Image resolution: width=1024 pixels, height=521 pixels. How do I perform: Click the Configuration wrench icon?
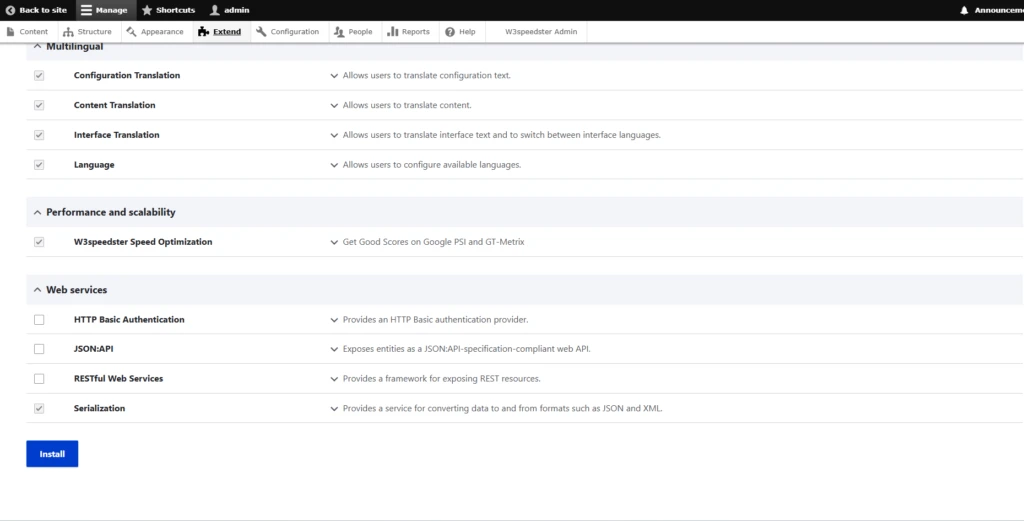tap(261, 32)
